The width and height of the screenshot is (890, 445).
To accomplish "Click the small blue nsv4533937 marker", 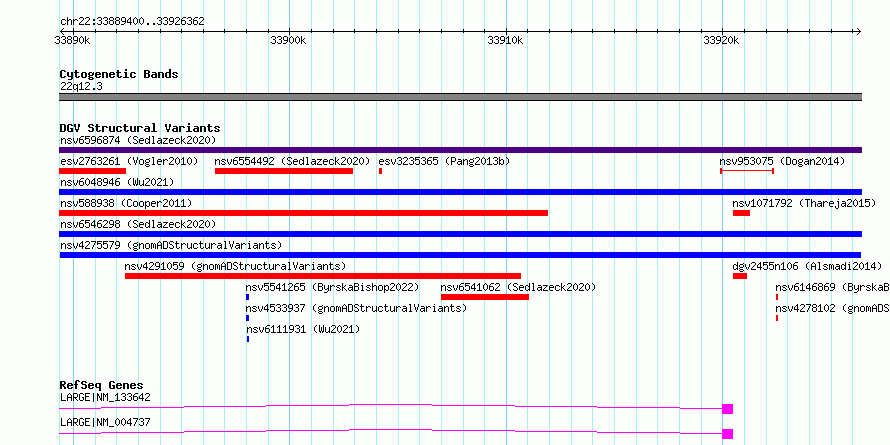I will 247,318.
